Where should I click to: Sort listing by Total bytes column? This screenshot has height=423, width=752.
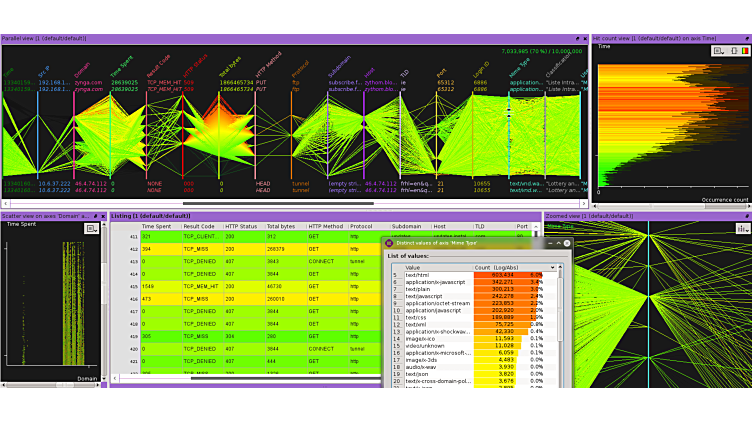coord(284,226)
